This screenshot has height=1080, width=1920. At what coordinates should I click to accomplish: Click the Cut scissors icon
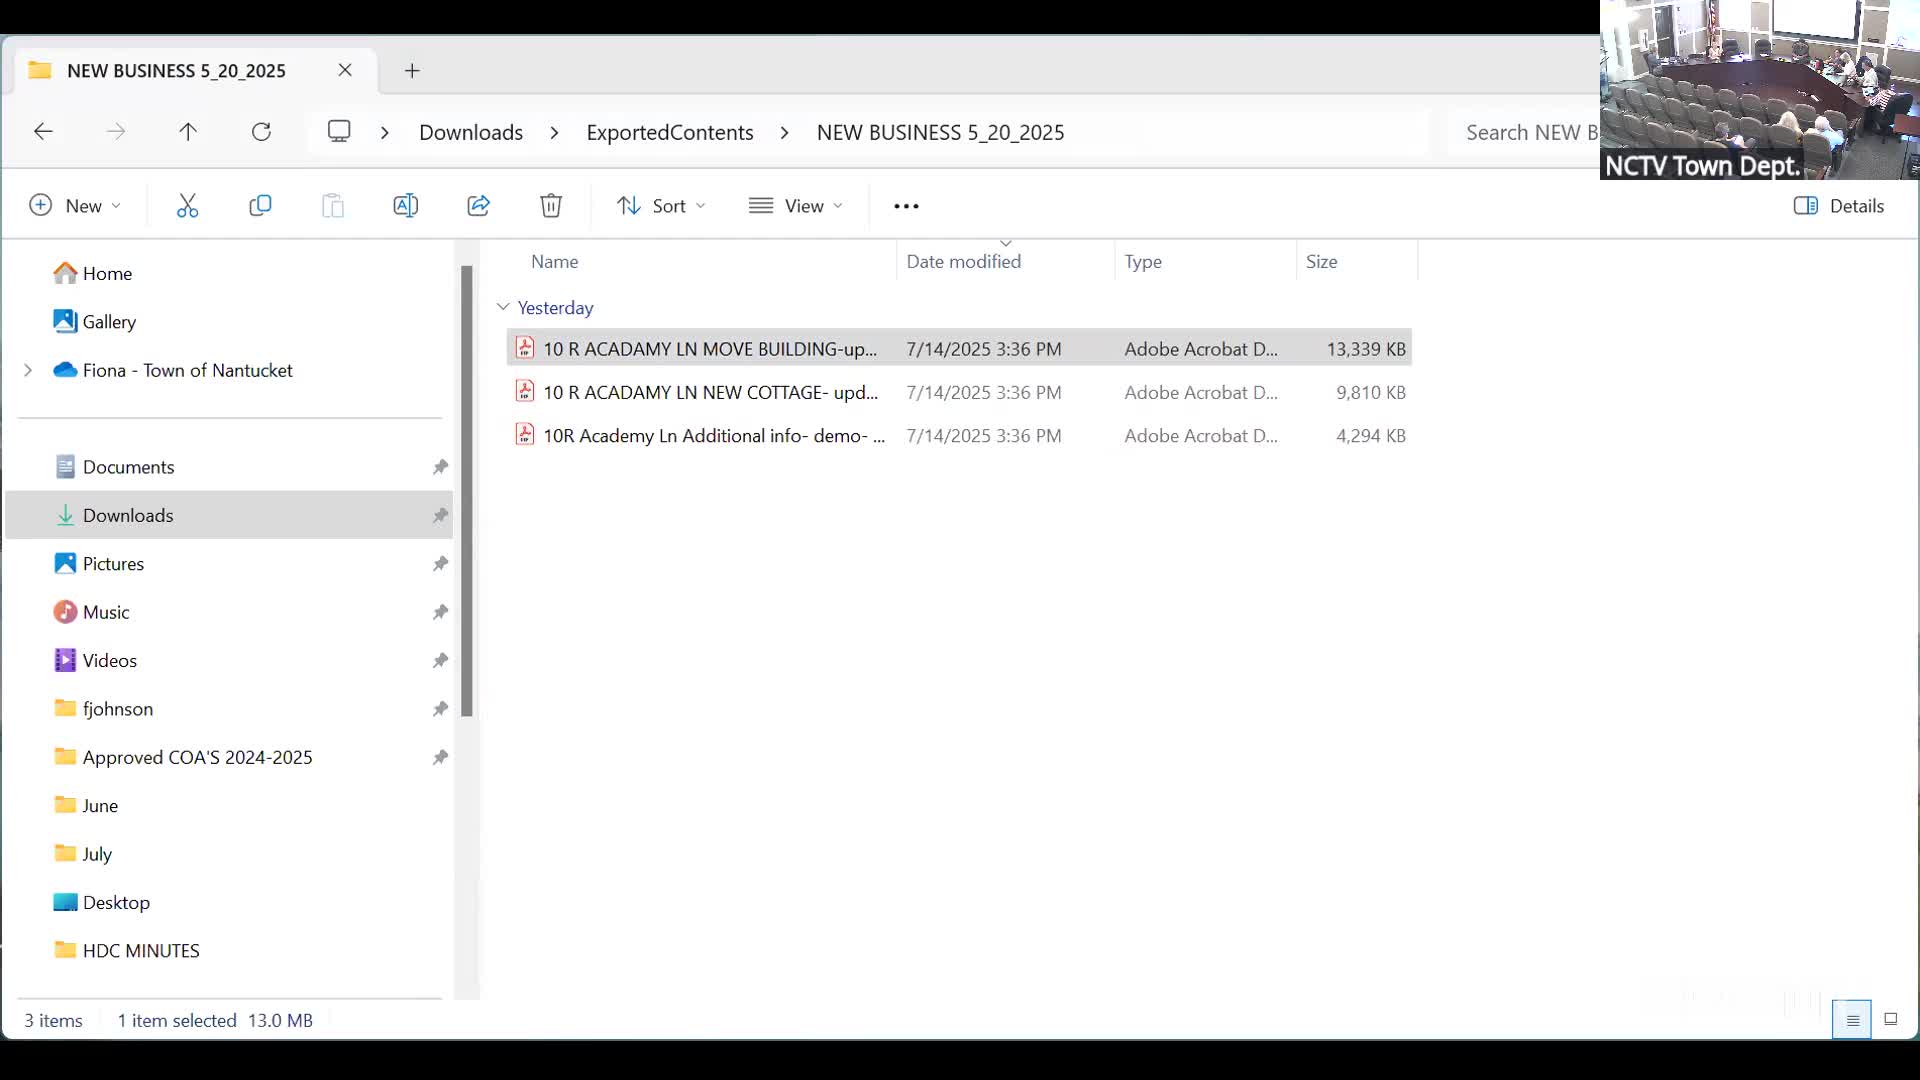click(187, 206)
